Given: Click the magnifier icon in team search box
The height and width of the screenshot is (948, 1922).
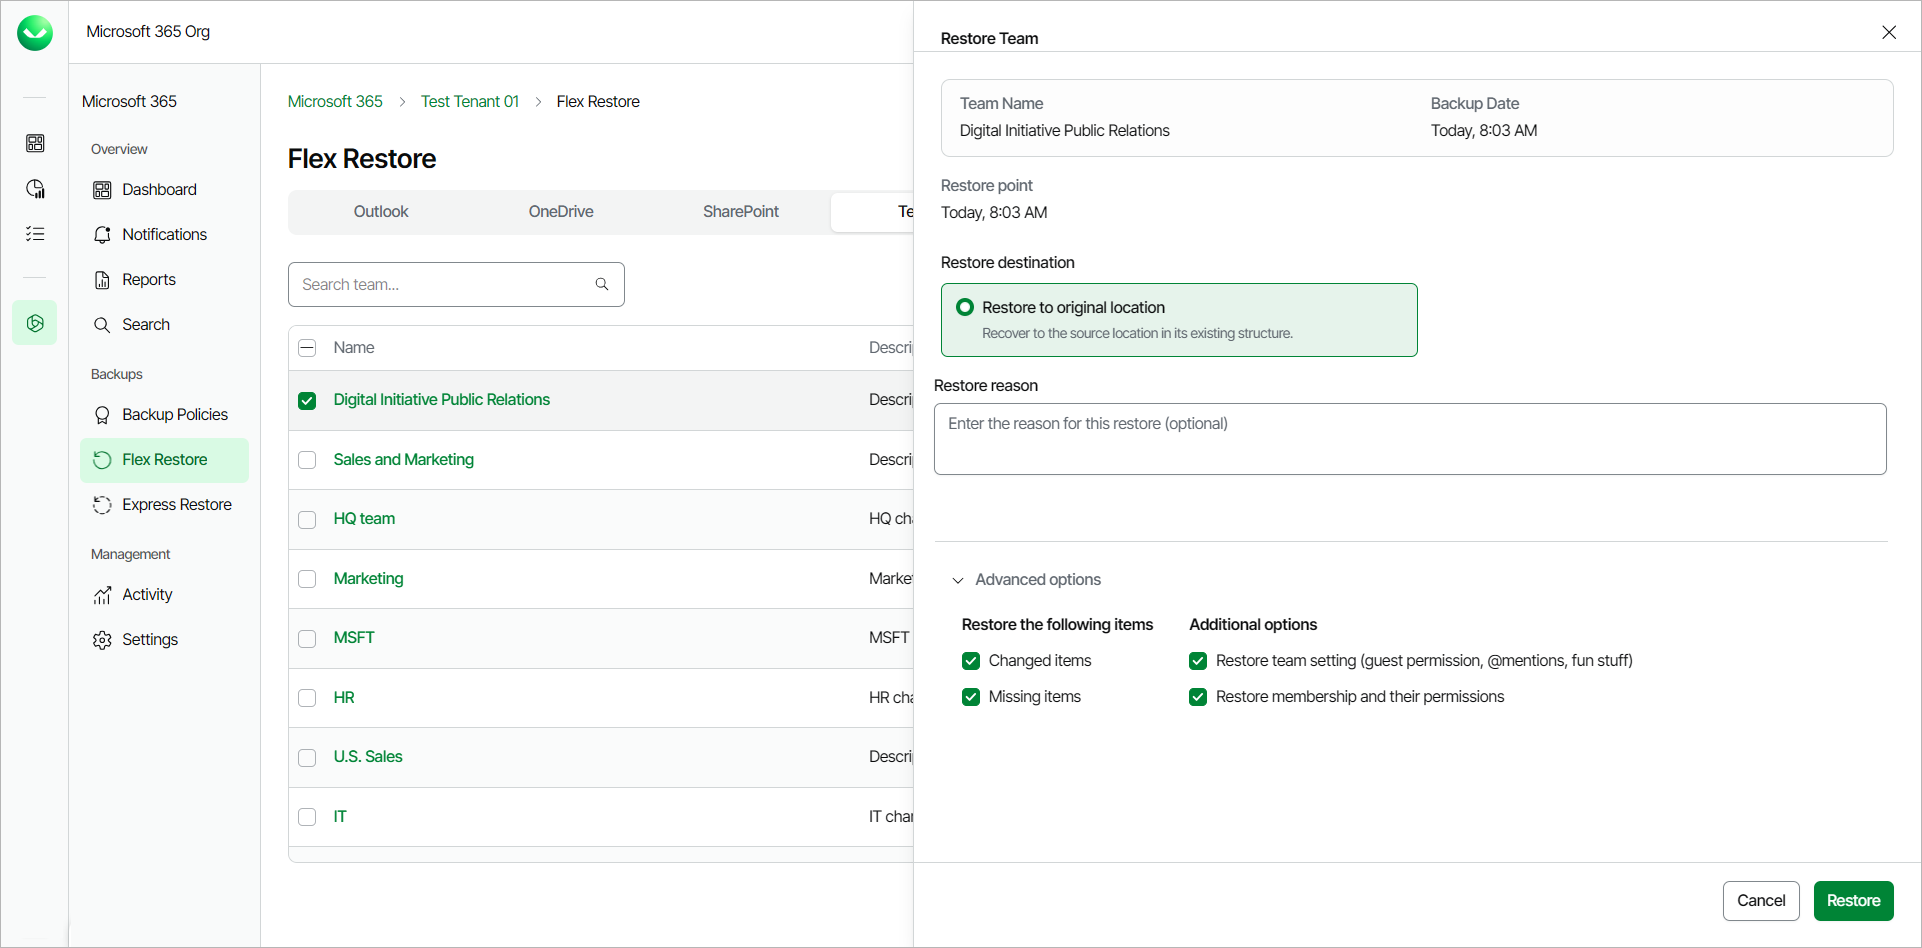Looking at the screenshot, I should coord(602,284).
